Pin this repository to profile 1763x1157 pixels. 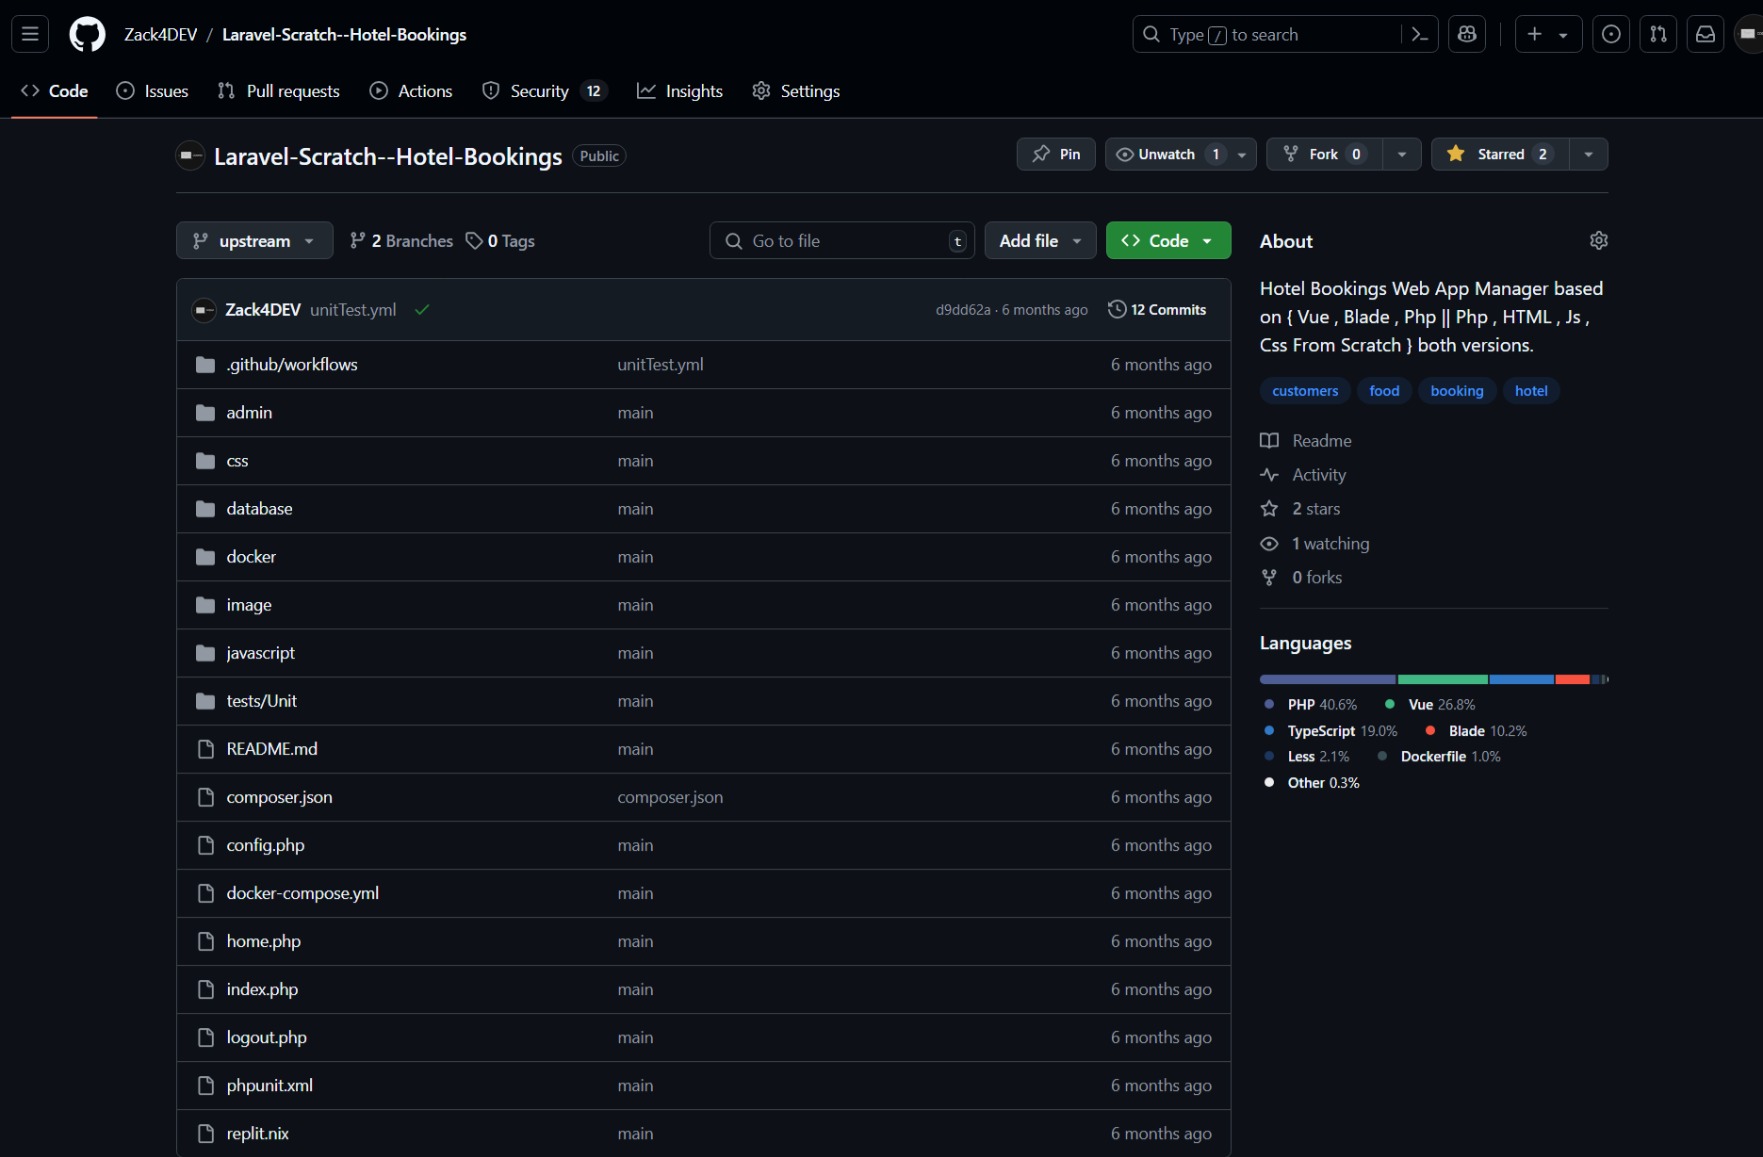[x=1056, y=154]
